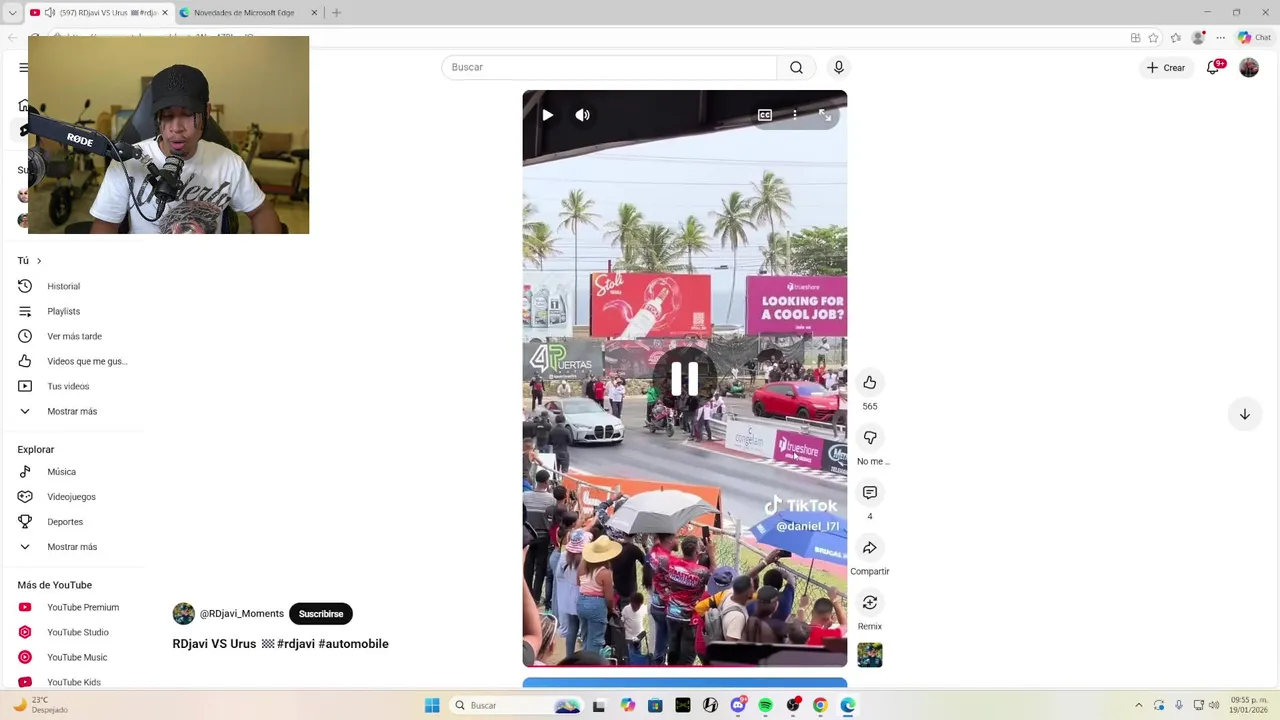This screenshot has height=720, width=1280.
Task: Enter fullscreen on the Shorts player
Action: [x=825, y=115]
